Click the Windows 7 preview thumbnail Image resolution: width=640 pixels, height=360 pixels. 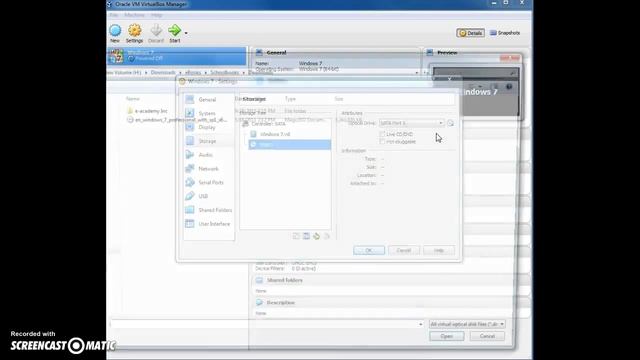[x=476, y=92]
